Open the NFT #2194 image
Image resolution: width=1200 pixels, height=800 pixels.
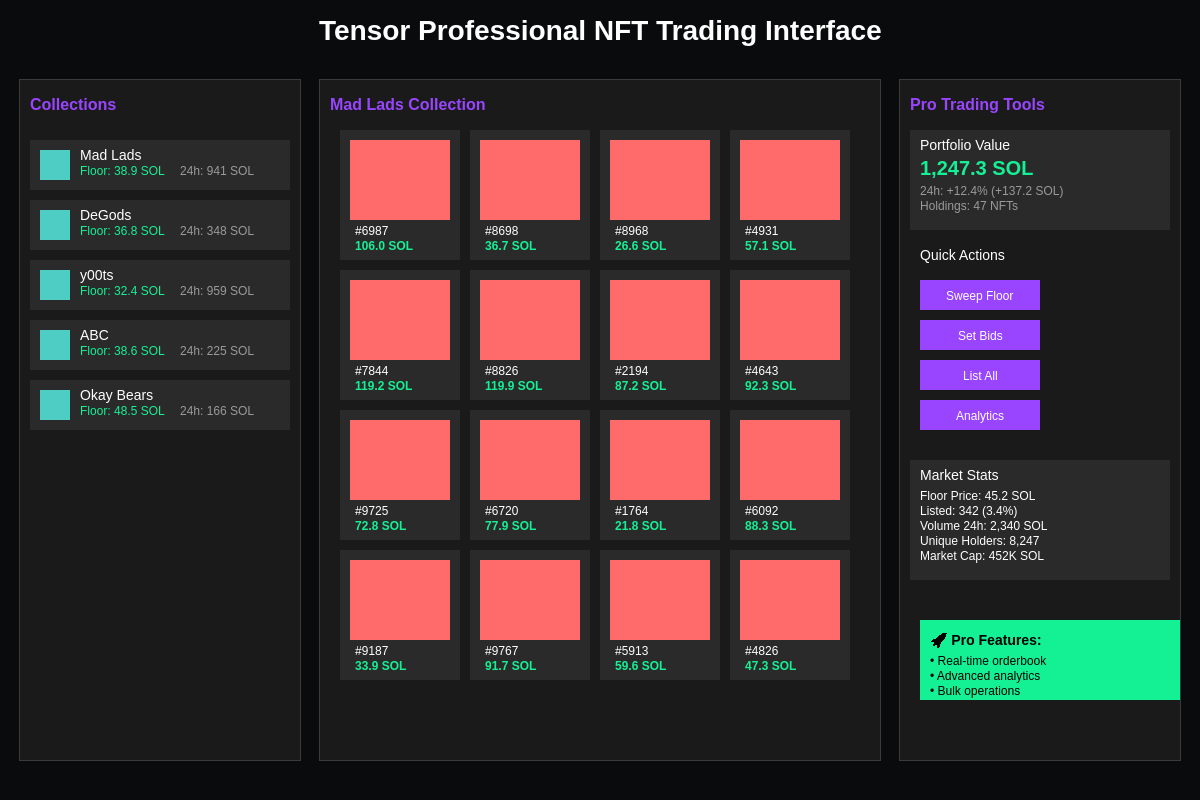660,320
